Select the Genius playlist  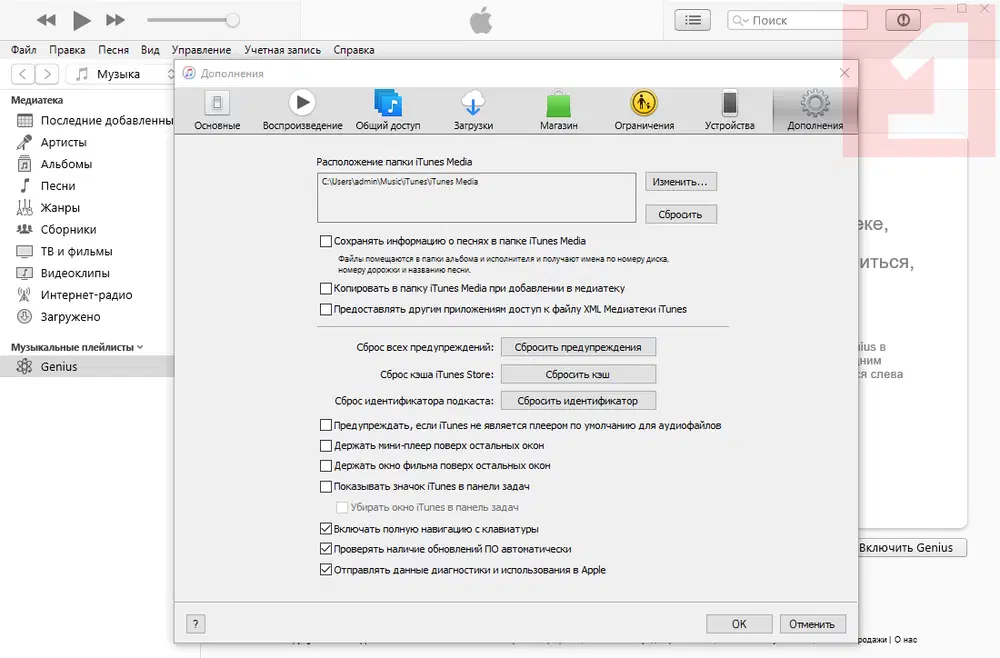pos(87,367)
